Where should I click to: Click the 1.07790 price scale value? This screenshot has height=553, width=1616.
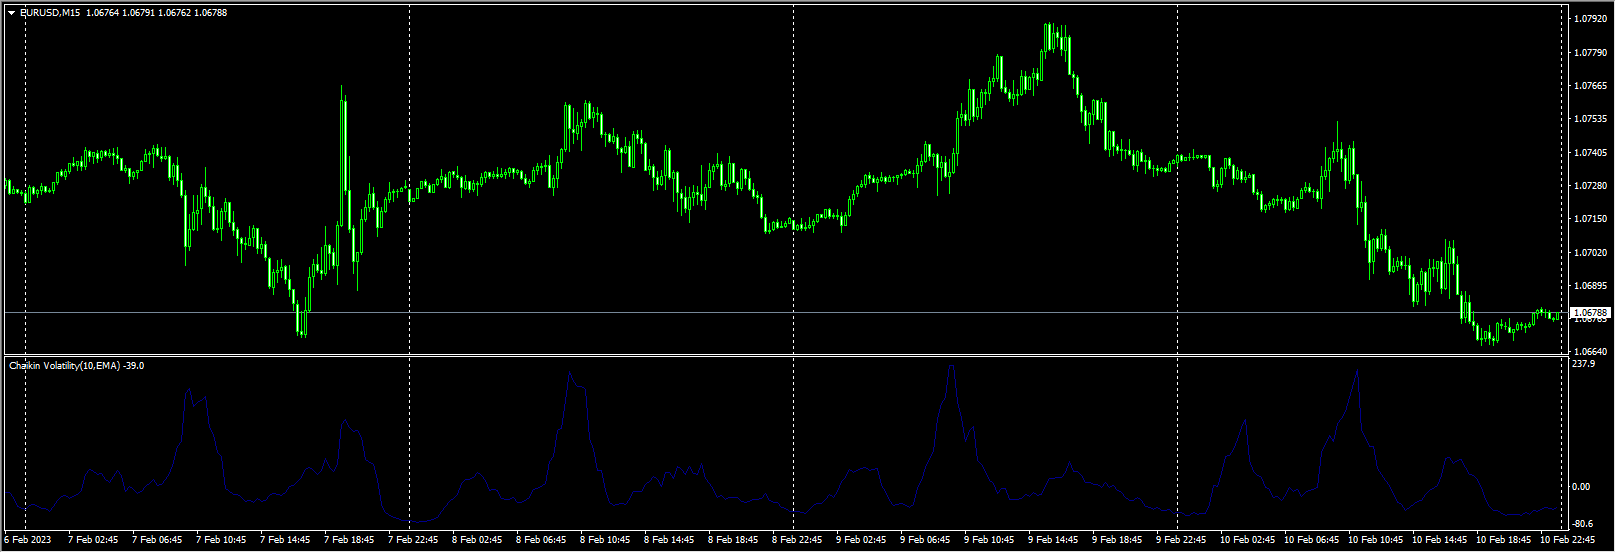[x=1589, y=52]
